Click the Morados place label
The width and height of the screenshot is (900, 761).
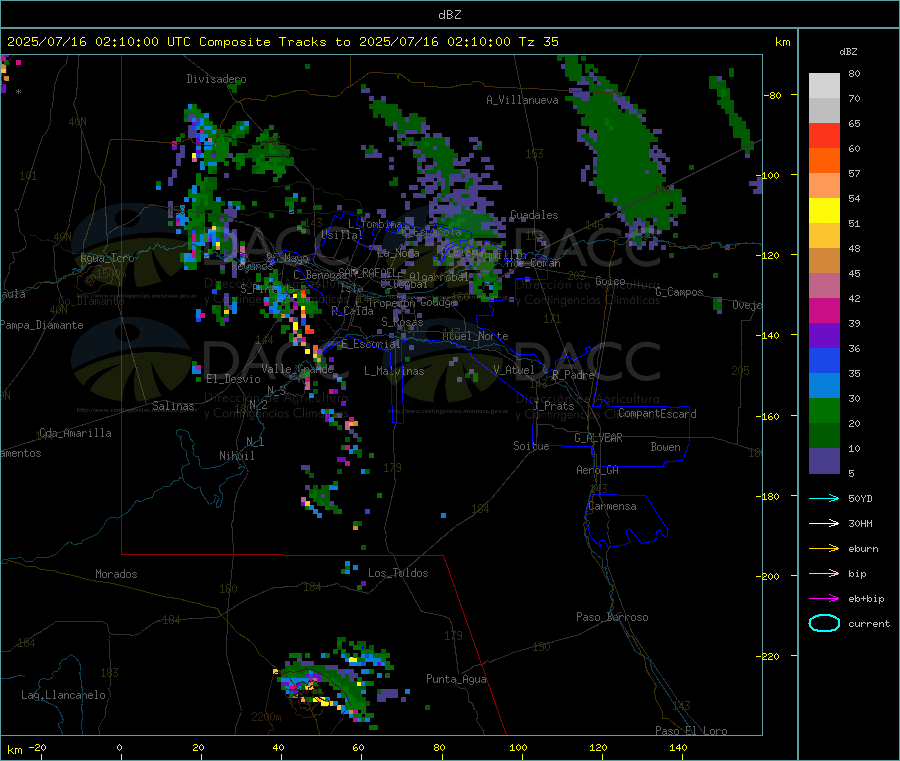tap(116, 574)
